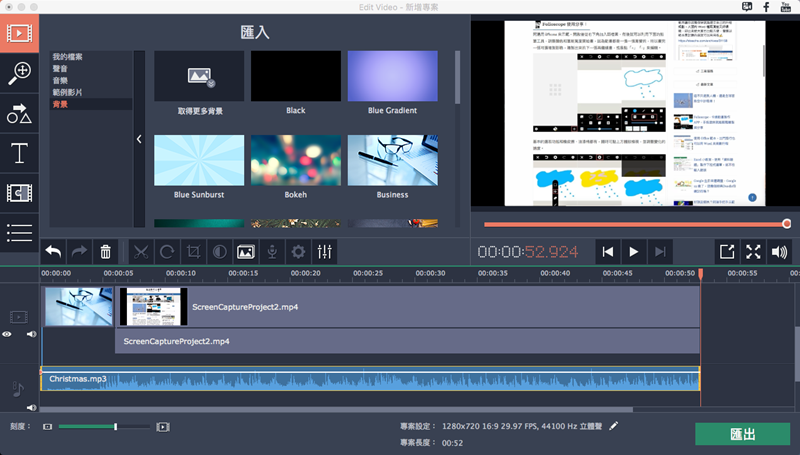Delete selected clip with trash icon

[105, 252]
